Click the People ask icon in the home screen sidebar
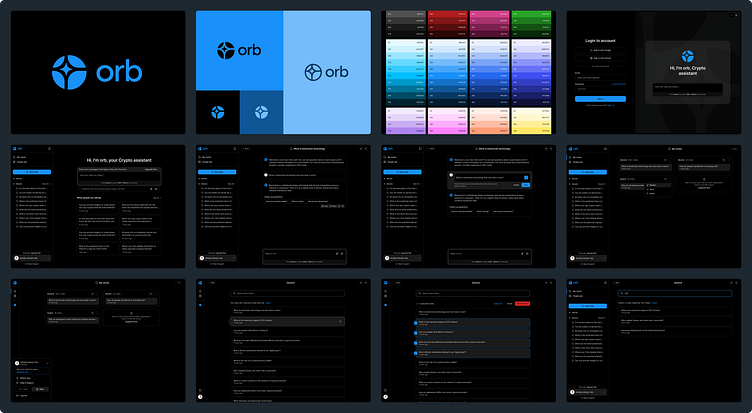This screenshot has width=752, height=413. click(x=14, y=162)
